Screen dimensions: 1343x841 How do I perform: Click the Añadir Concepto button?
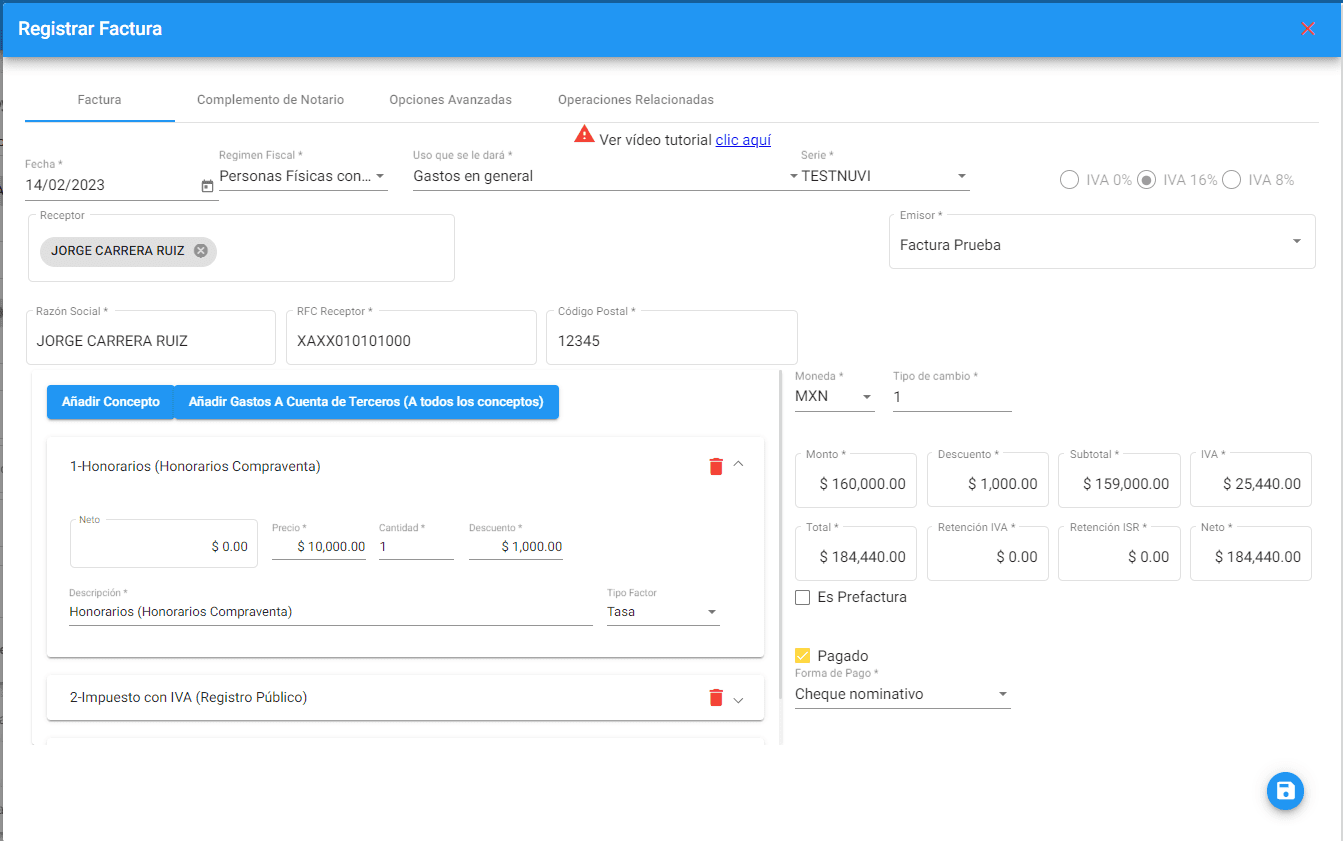click(111, 402)
